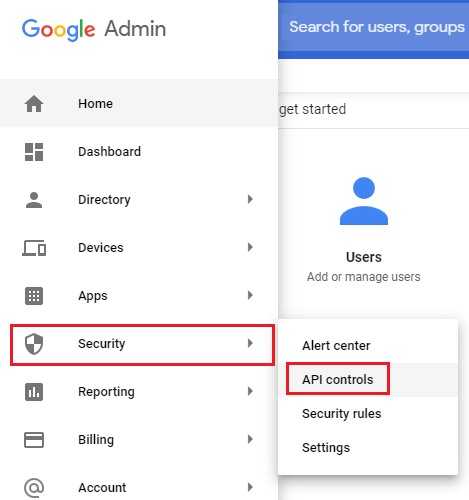Click the search for users, groups field
The height and width of the screenshot is (500, 469).
[x=375, y=27]
